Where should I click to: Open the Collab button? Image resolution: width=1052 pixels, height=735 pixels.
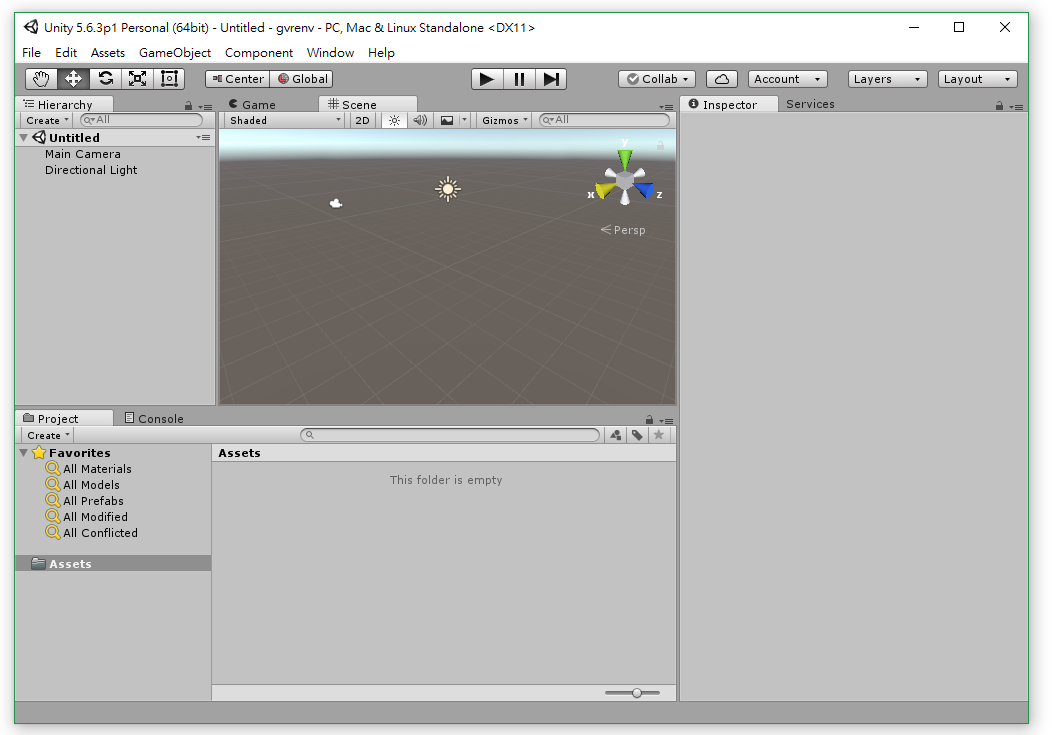pyautogui.click(x=658, y=79)
